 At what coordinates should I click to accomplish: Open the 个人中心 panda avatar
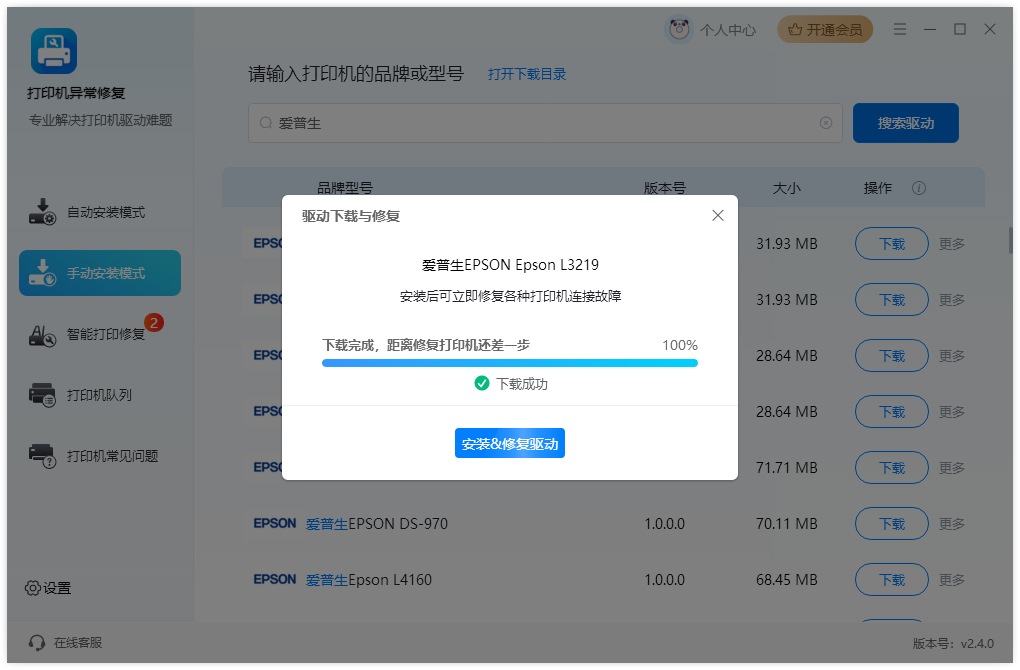point(679,29)
